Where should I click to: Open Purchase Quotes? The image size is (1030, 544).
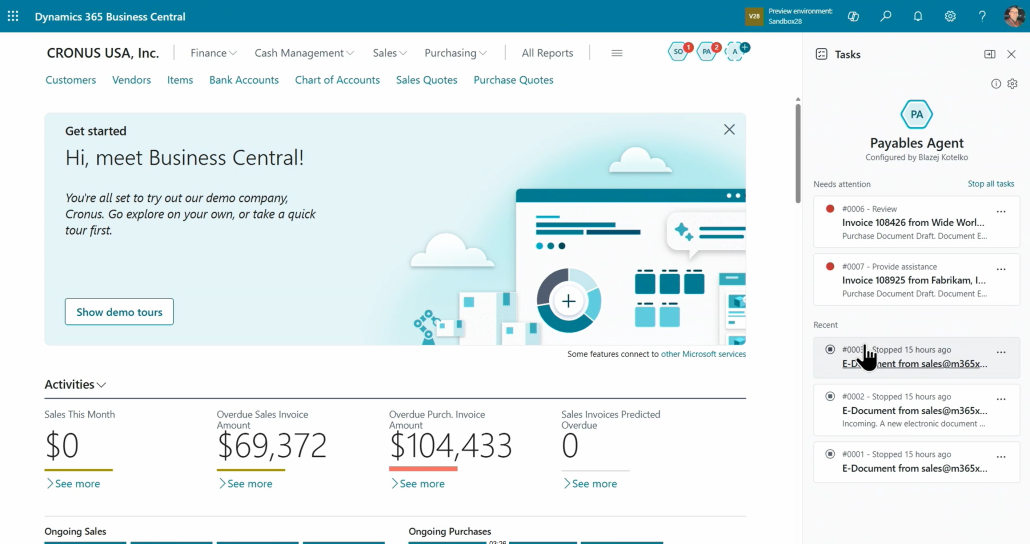click(514, 80)
